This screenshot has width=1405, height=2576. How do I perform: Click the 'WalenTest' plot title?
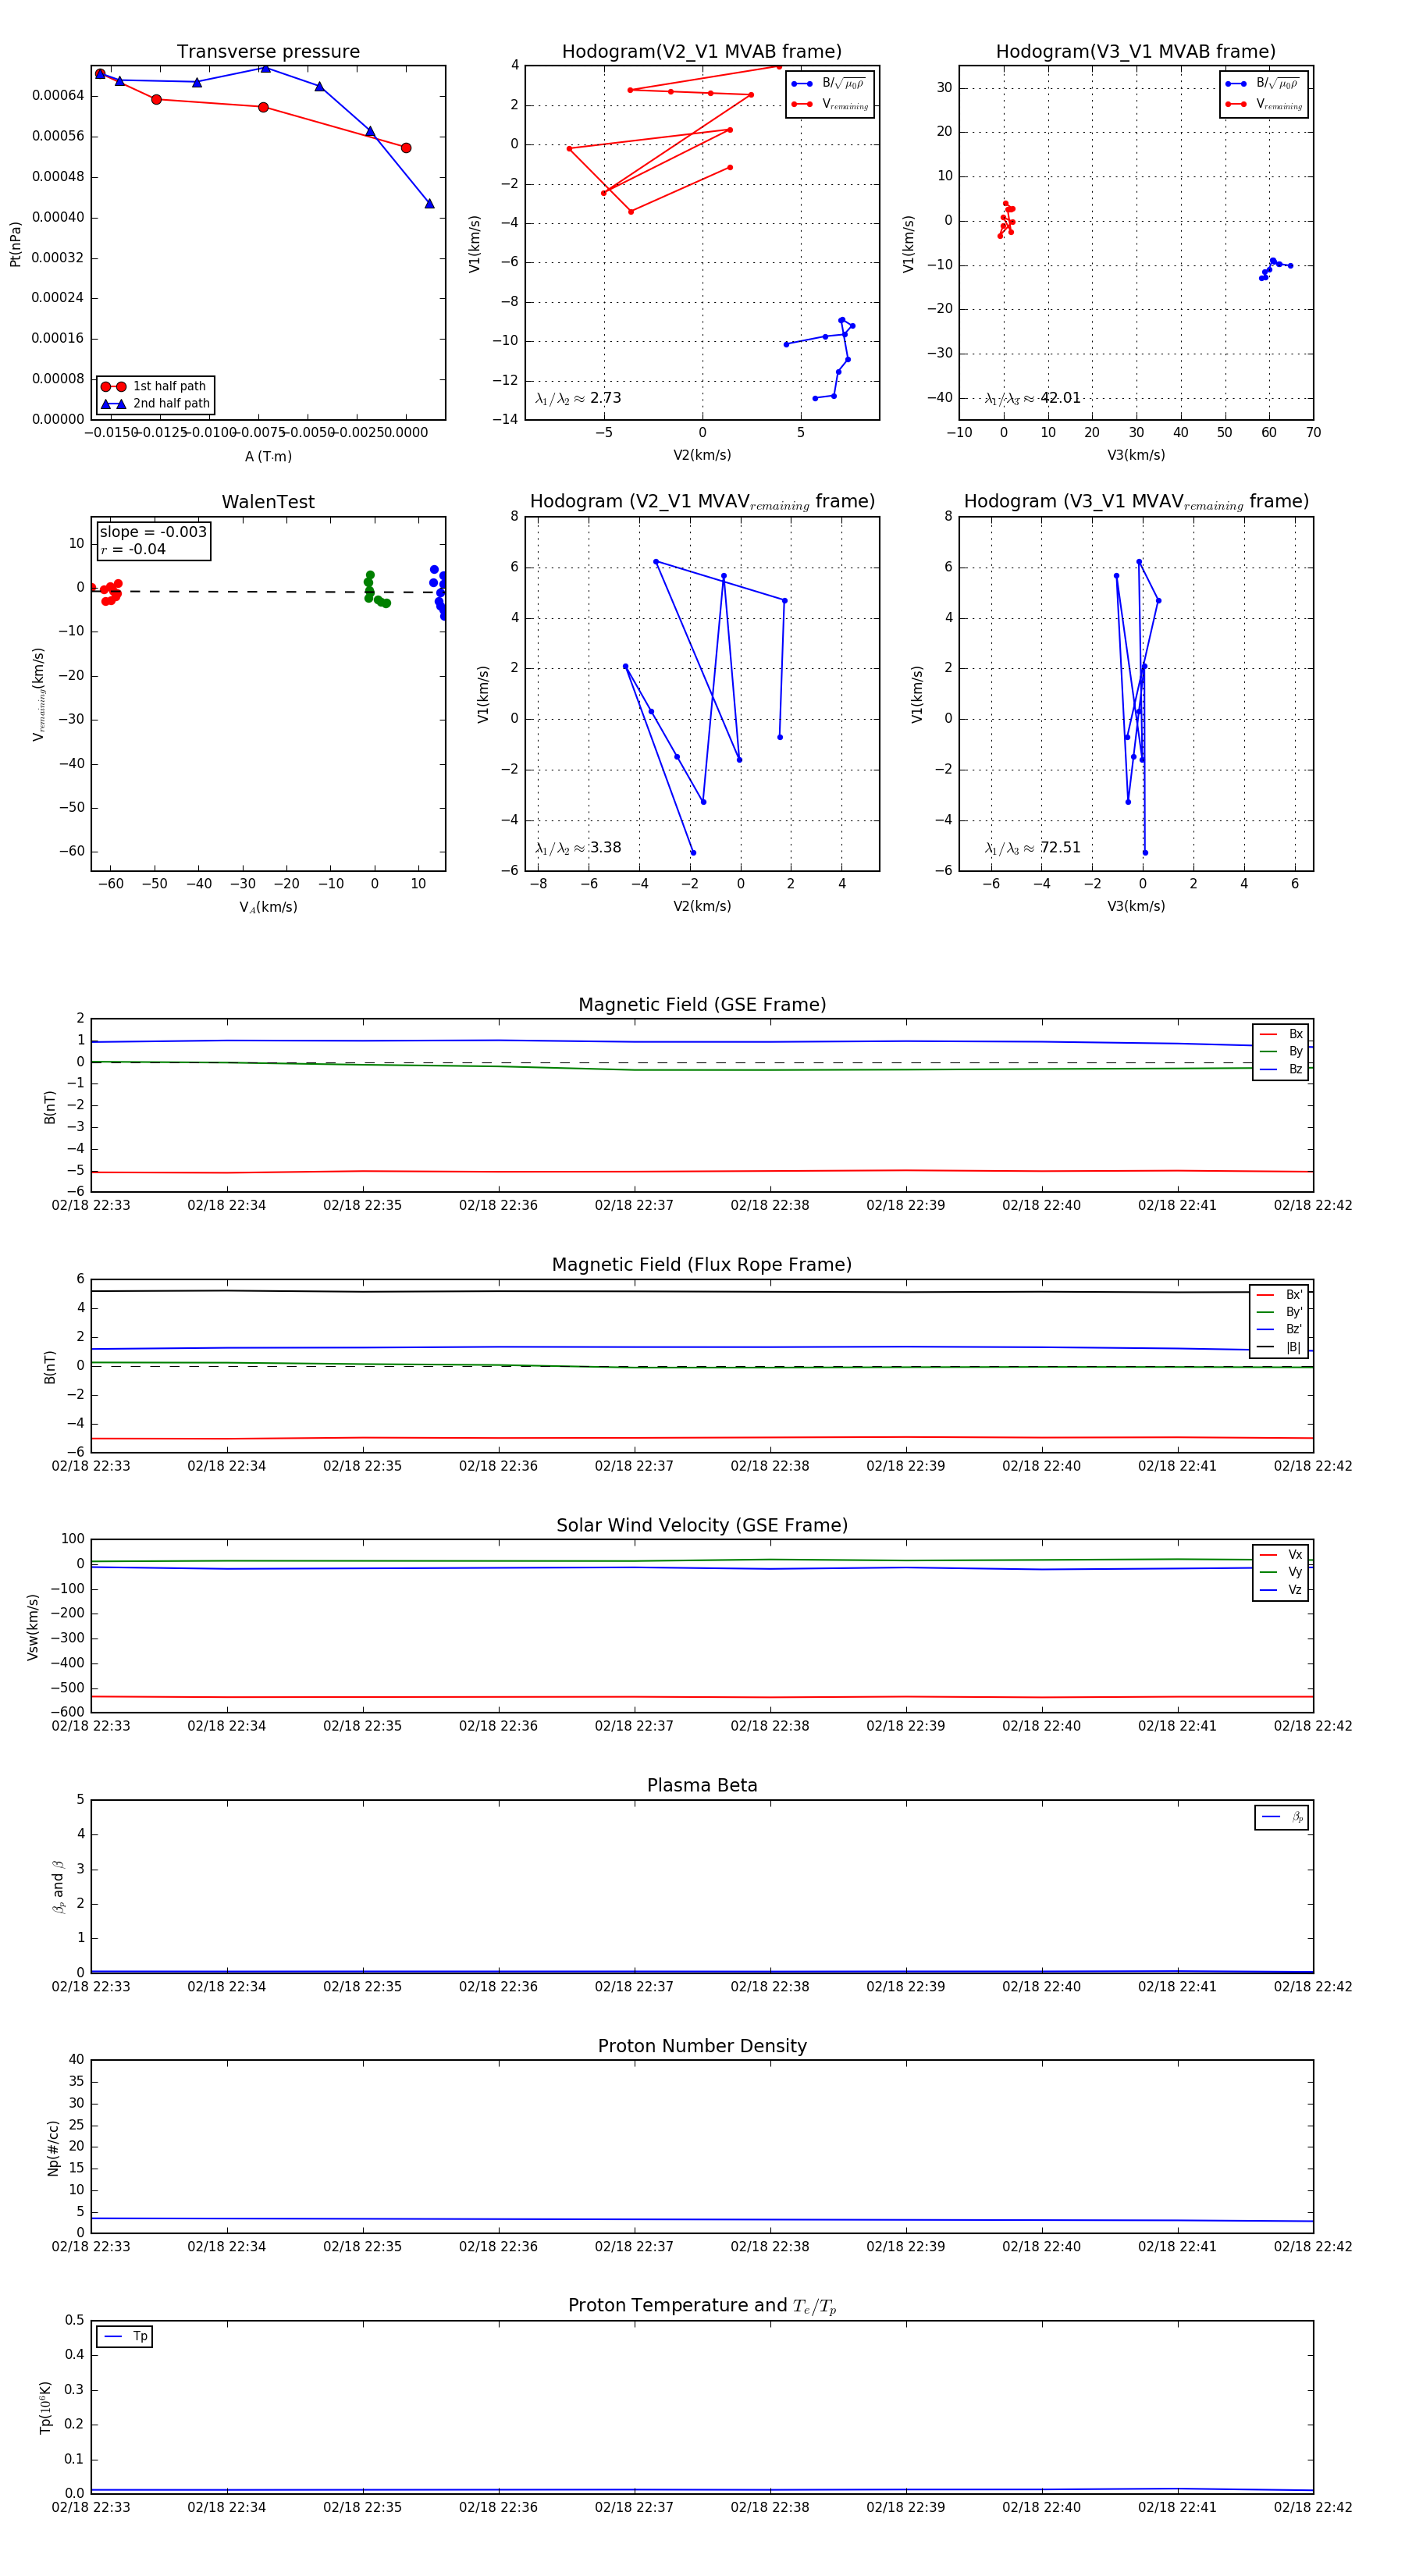[268, 502]
